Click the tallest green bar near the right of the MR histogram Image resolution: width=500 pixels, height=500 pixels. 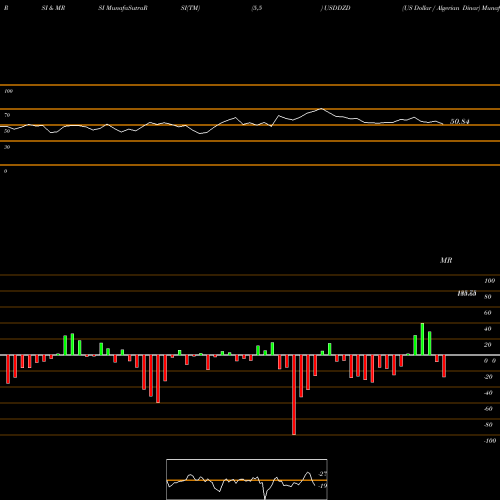pos(422,339)
